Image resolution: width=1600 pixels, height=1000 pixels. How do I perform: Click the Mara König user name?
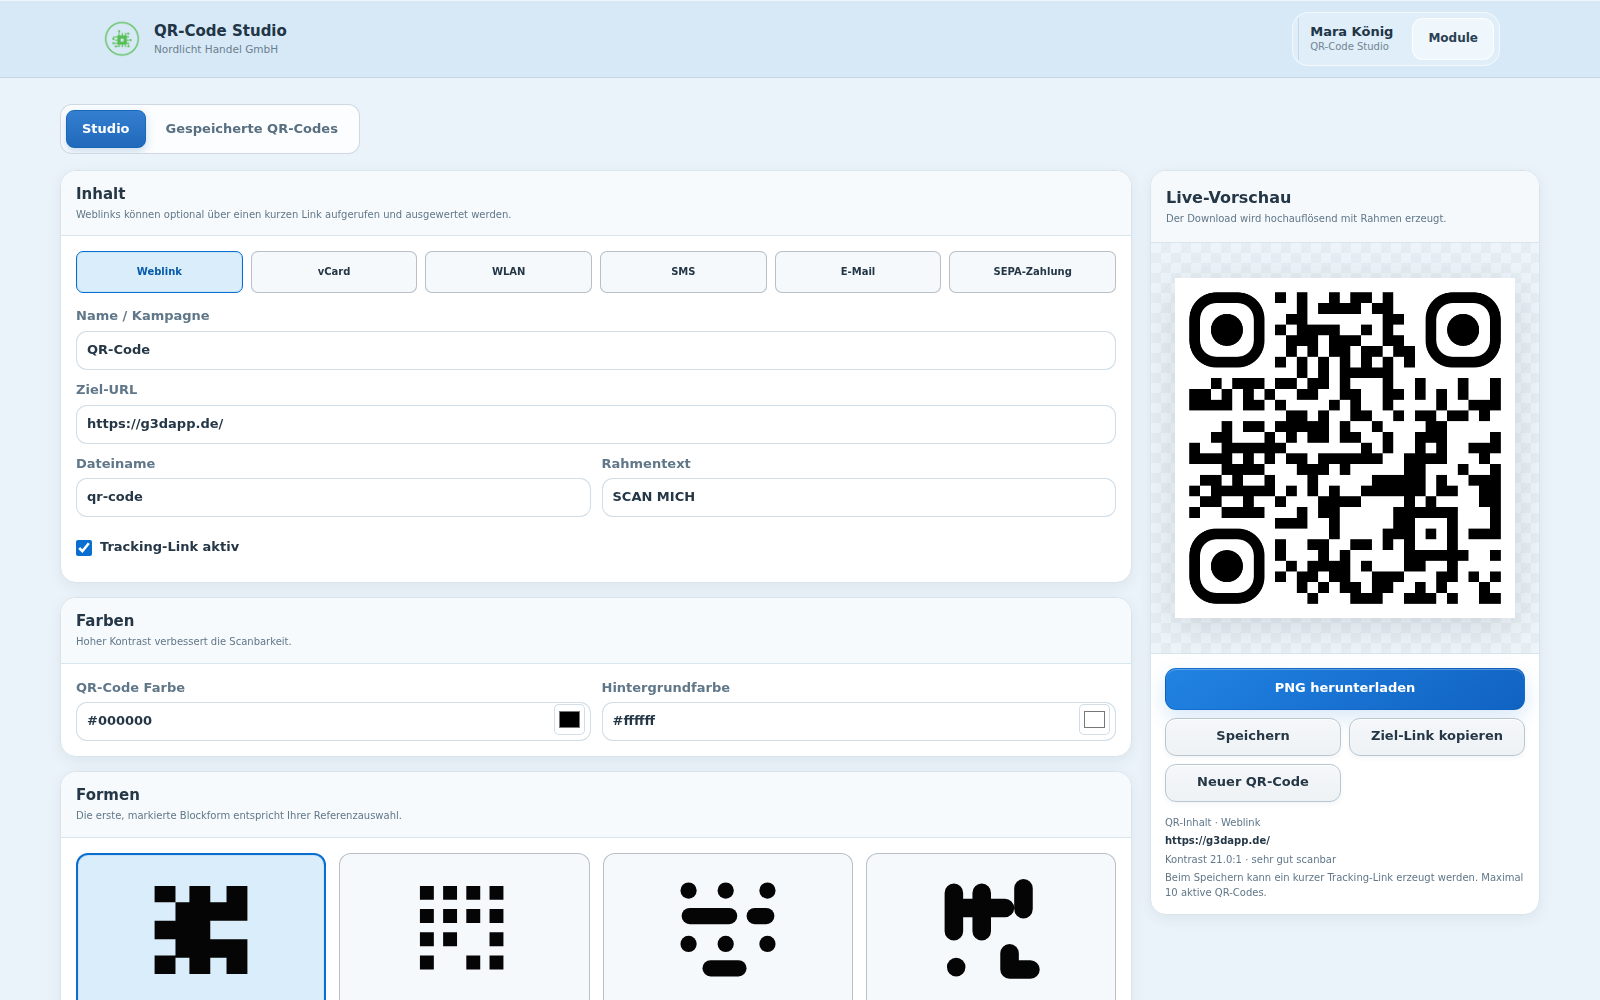click(x=1352, y=32)
